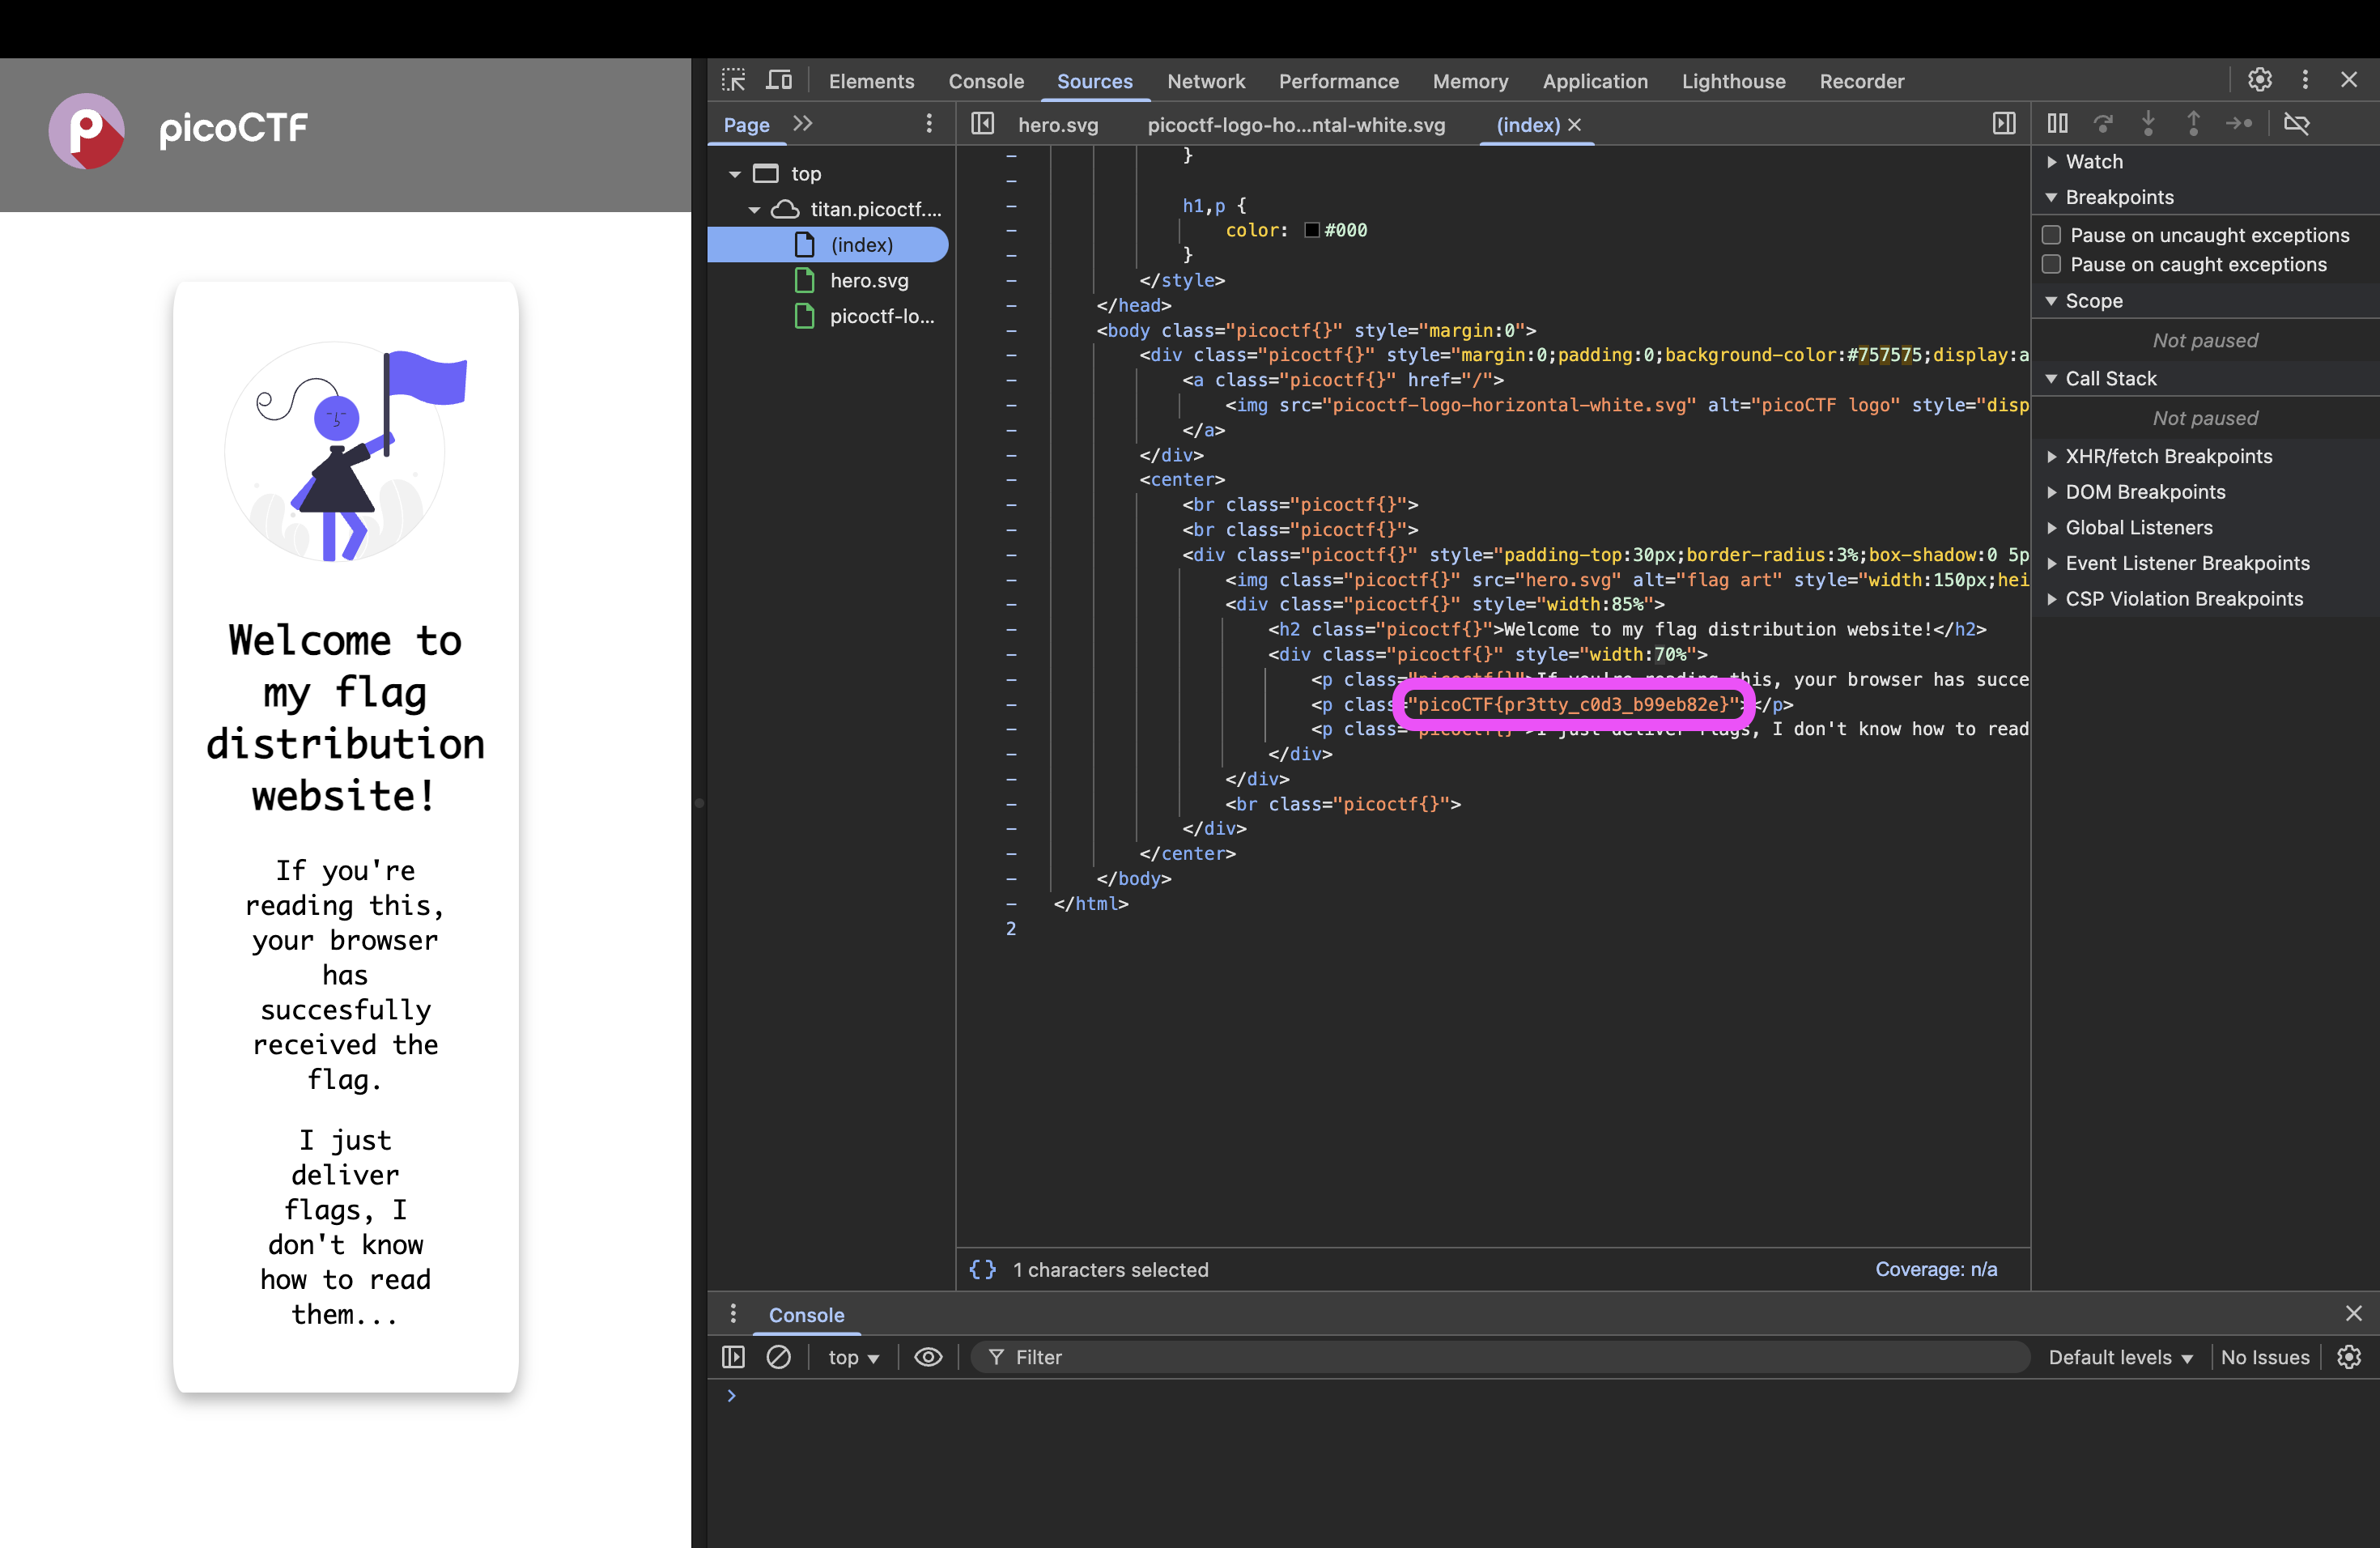Expand the Watch section
The width and height of the screenshot is (2380, 1548).
coord(2093,162)
